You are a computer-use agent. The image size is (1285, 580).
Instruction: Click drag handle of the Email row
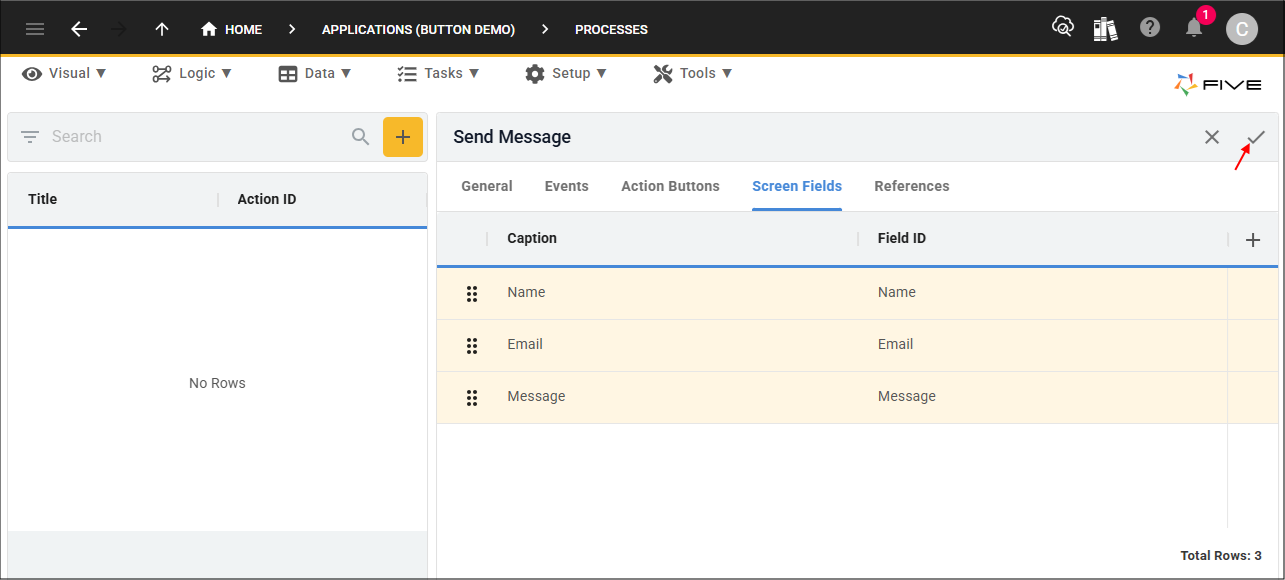click(x=472, y=345)
